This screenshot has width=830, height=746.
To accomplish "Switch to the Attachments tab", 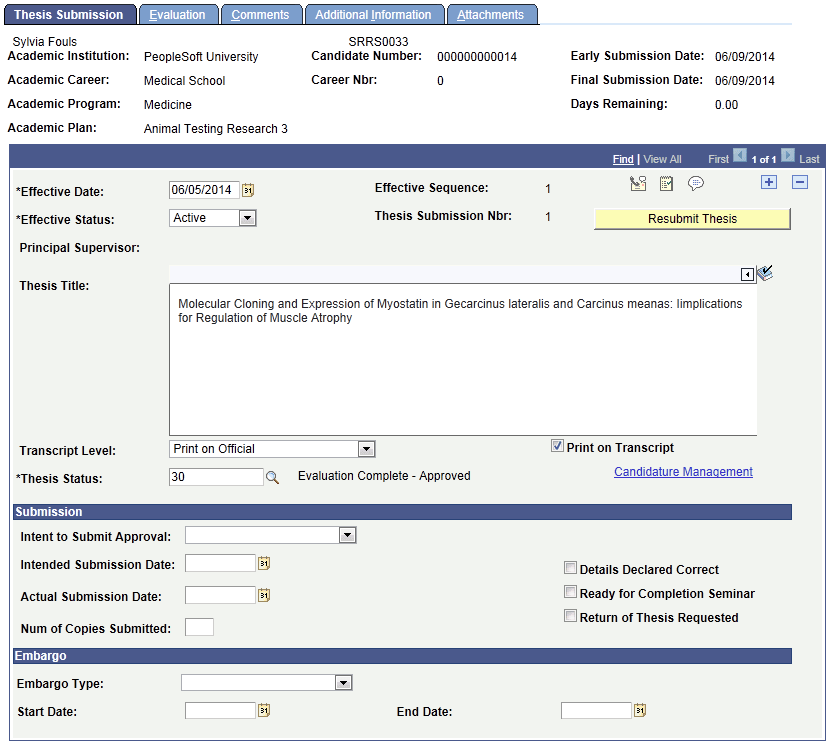I will (492, 14).
